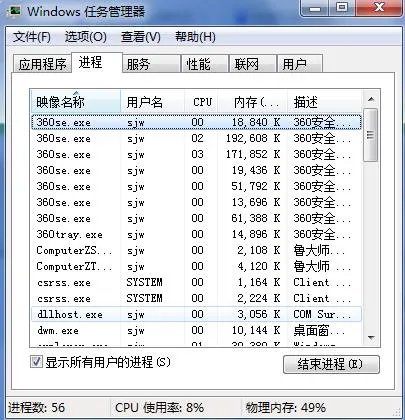Switch to the 服务 tab
This screenshot has height=420, width=405.
[x=151, y=64]
